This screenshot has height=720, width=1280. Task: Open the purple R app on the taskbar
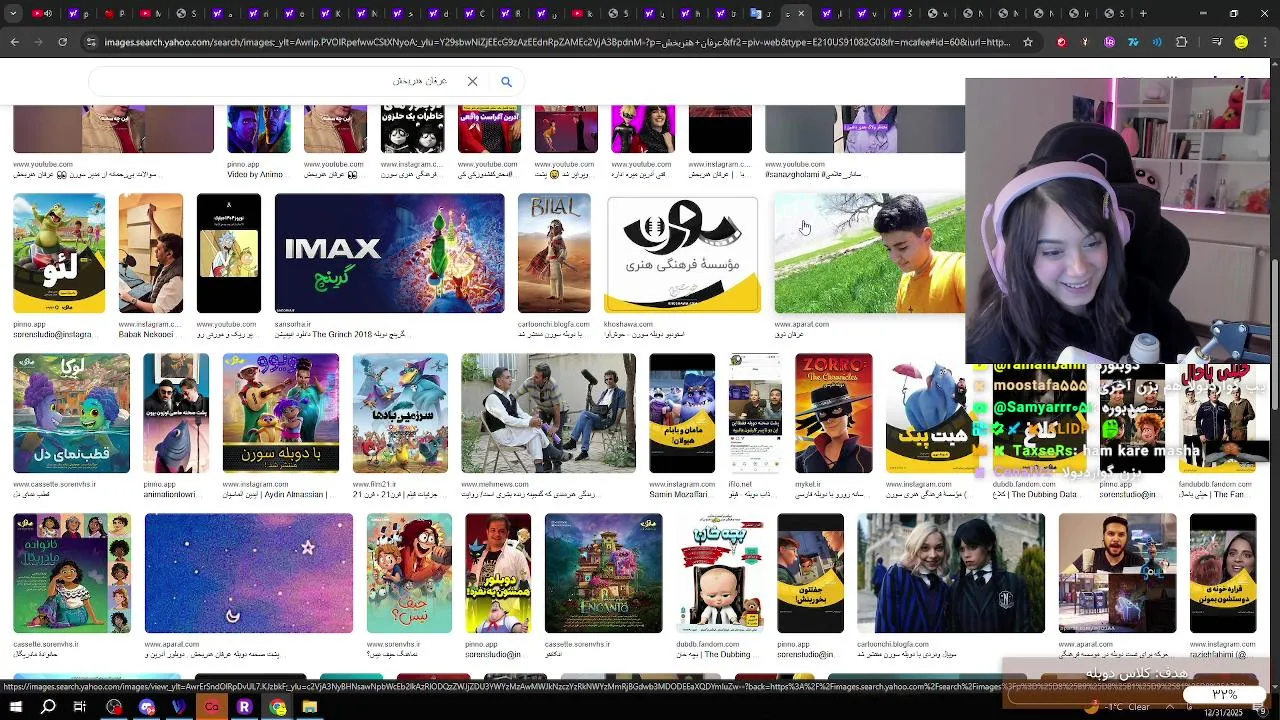(x=244, y=707)
